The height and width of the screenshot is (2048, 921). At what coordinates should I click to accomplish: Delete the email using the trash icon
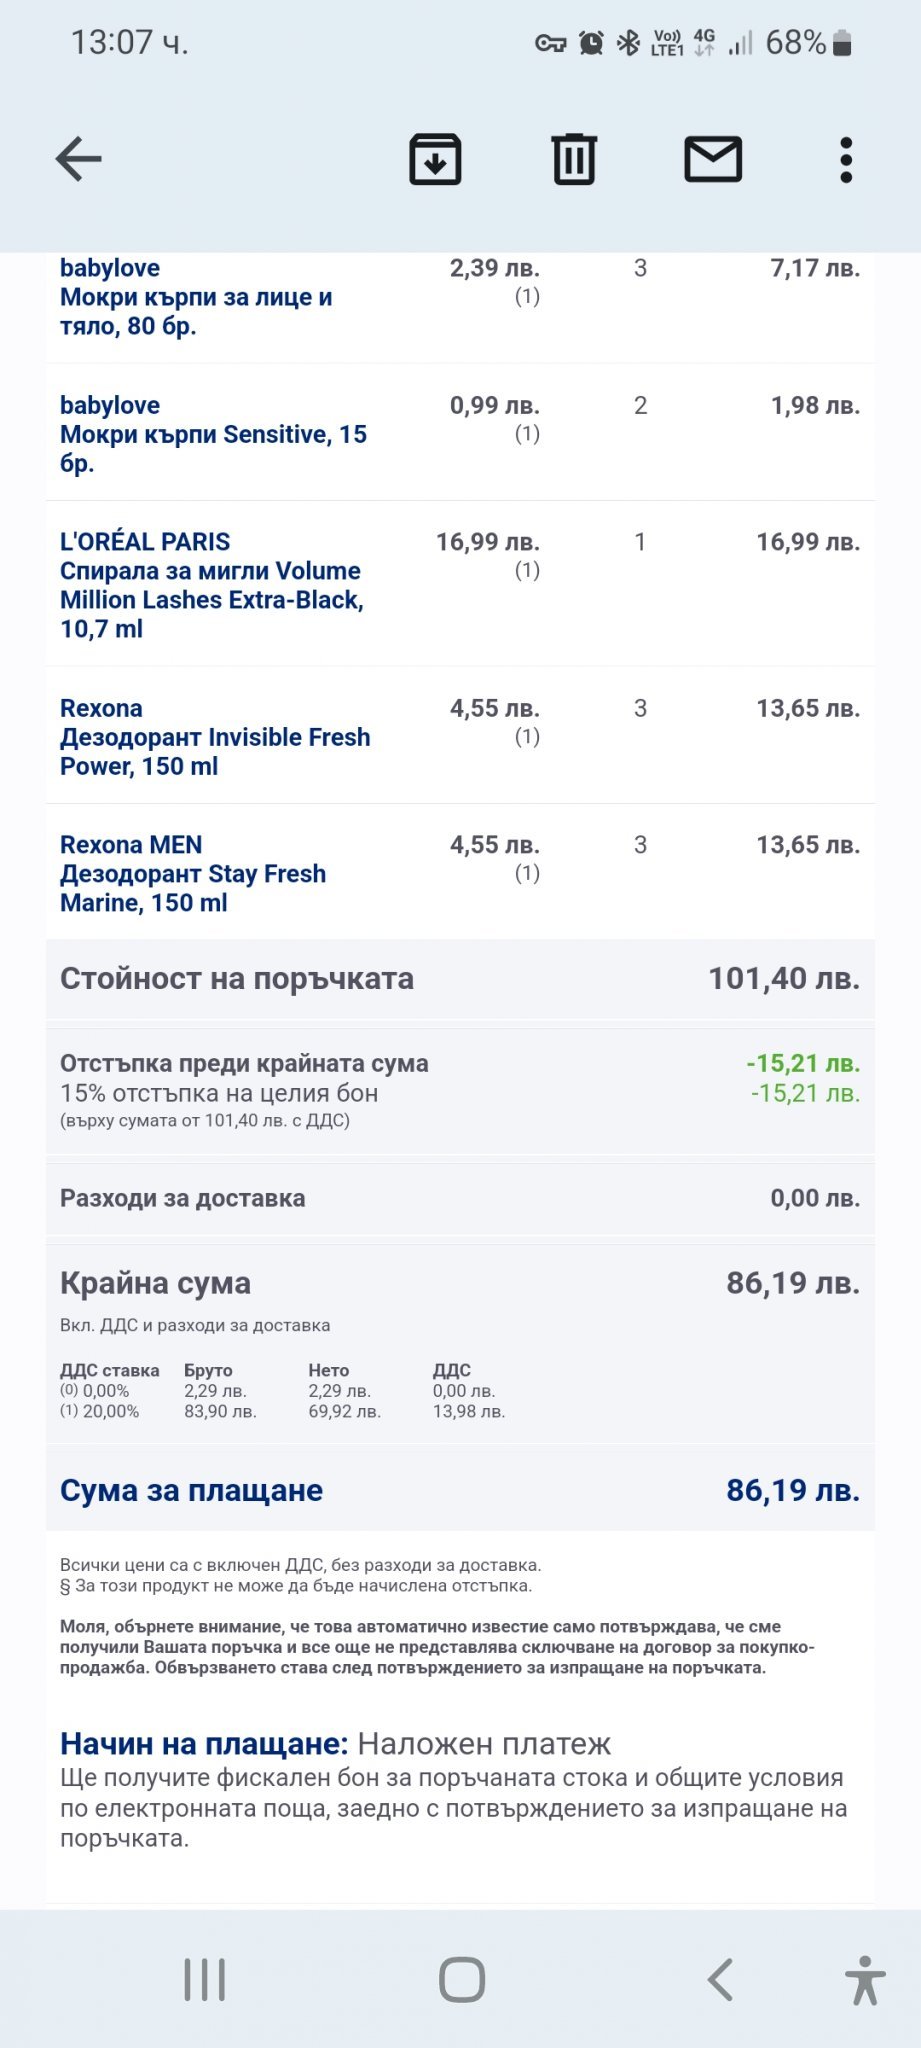tap(574, 159)
